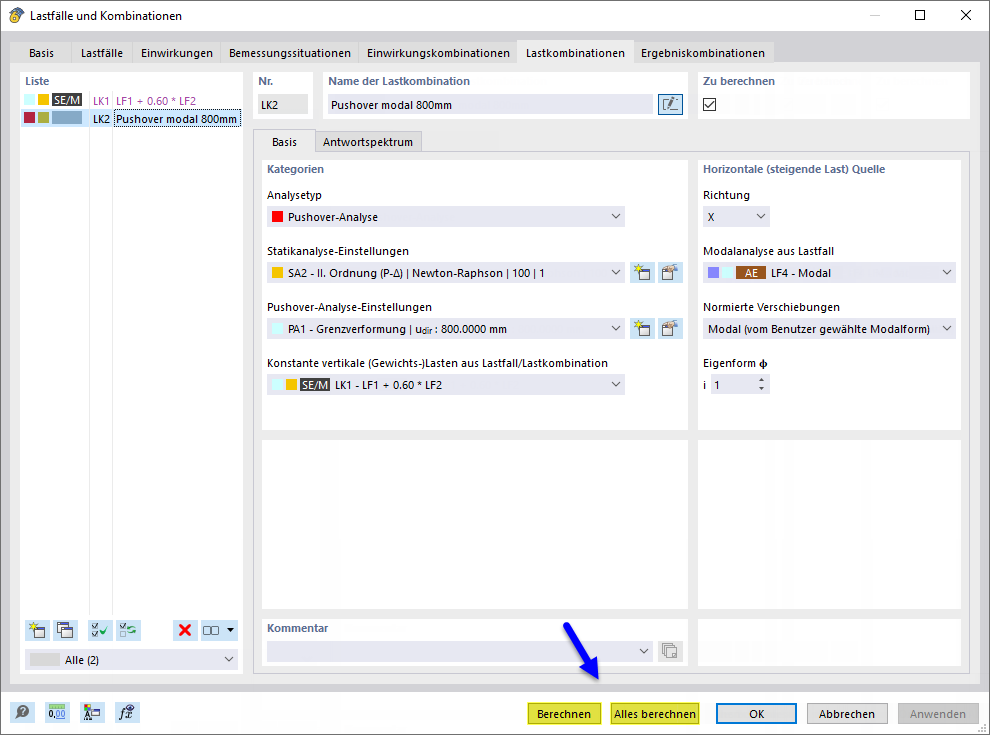Click the Nr. field showing LK2
Screen dimensions: 990x735
[x=283, y=105]
